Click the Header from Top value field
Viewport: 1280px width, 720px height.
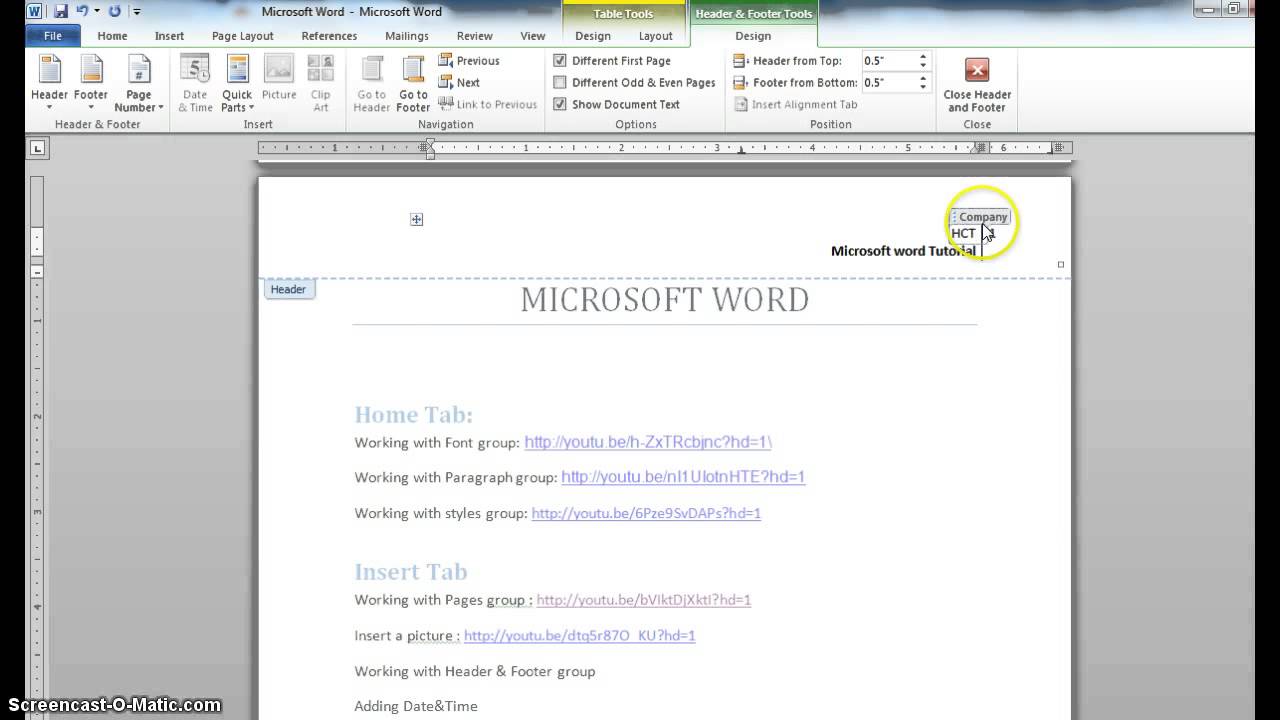(x=889, y=61)
